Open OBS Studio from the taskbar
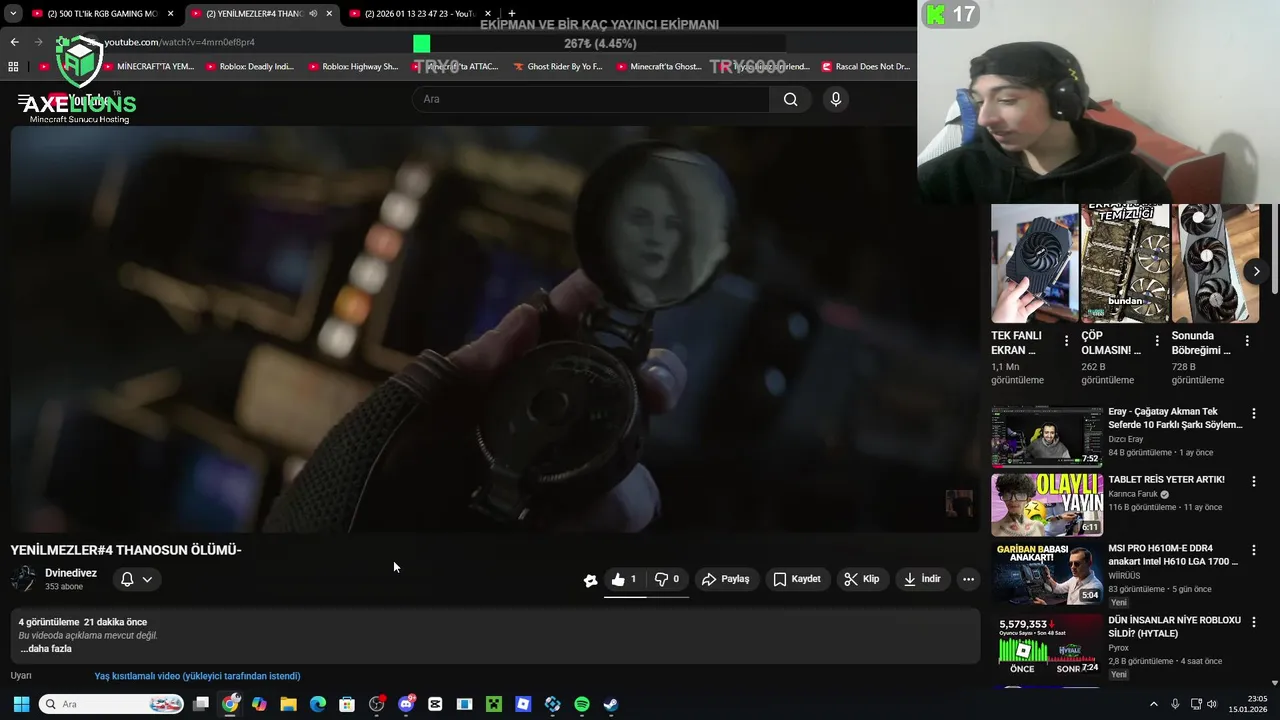 [x=377, y=704]
